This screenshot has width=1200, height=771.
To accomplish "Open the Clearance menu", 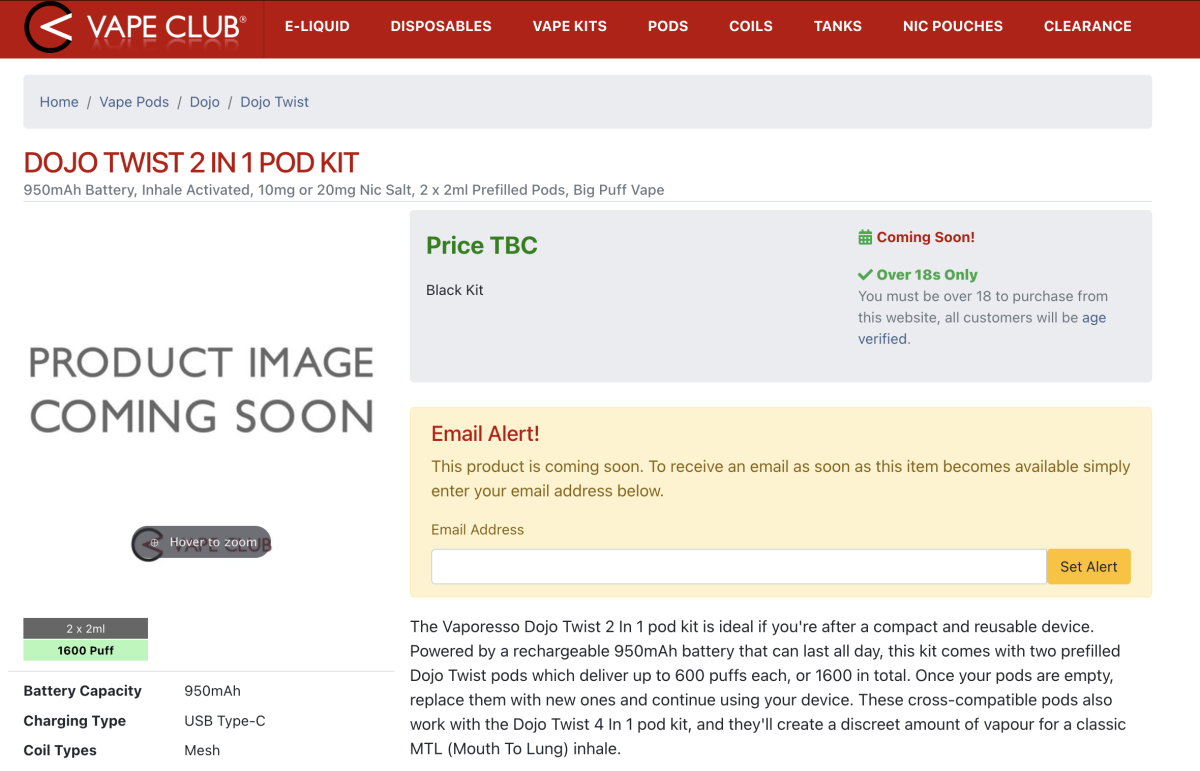I will tap(1088, 27).
